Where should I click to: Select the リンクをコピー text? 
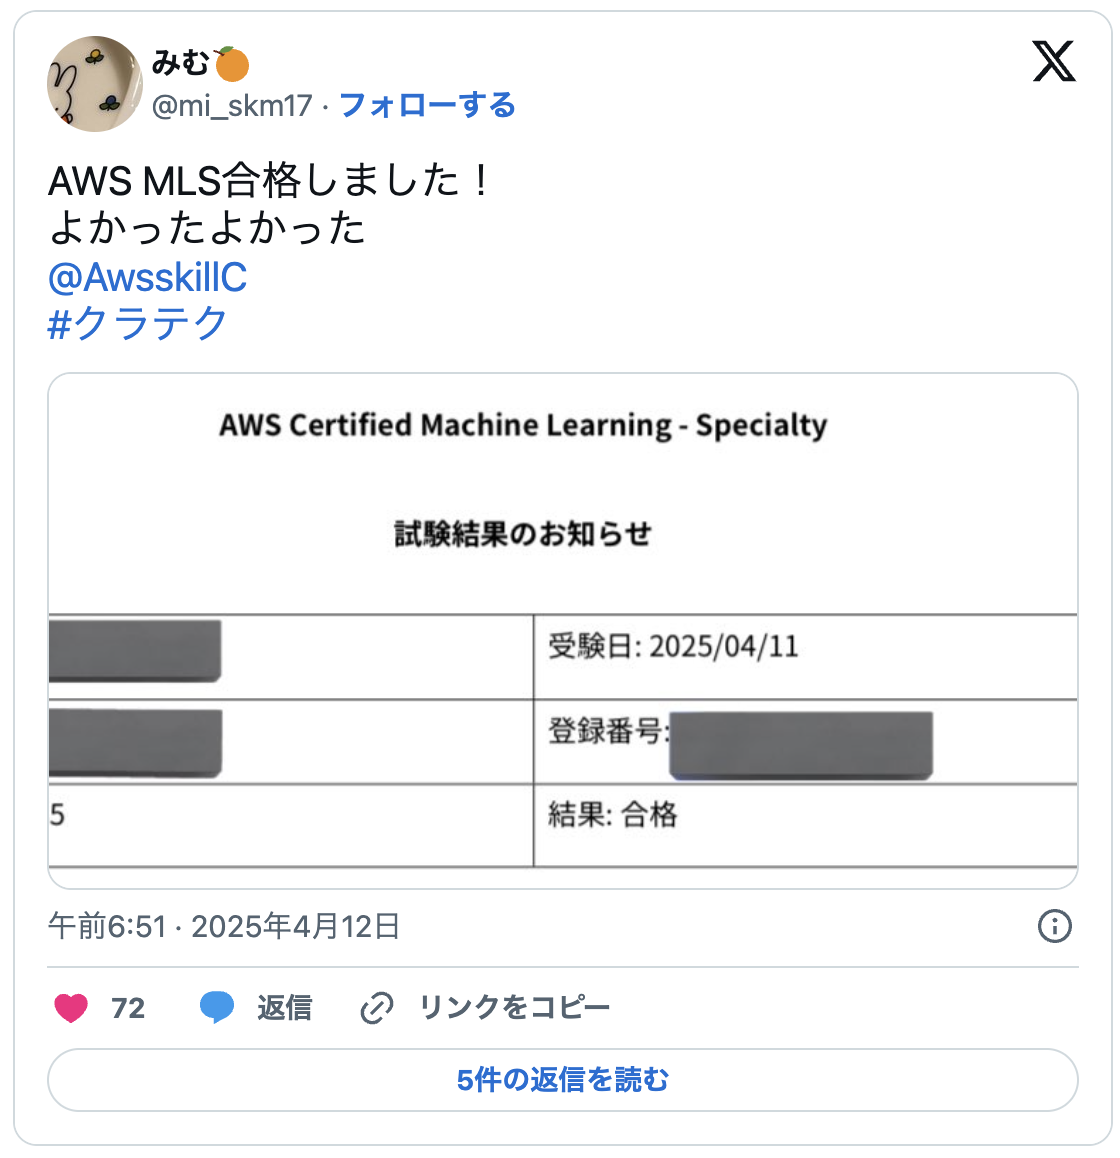click(x=514, y=1007)
